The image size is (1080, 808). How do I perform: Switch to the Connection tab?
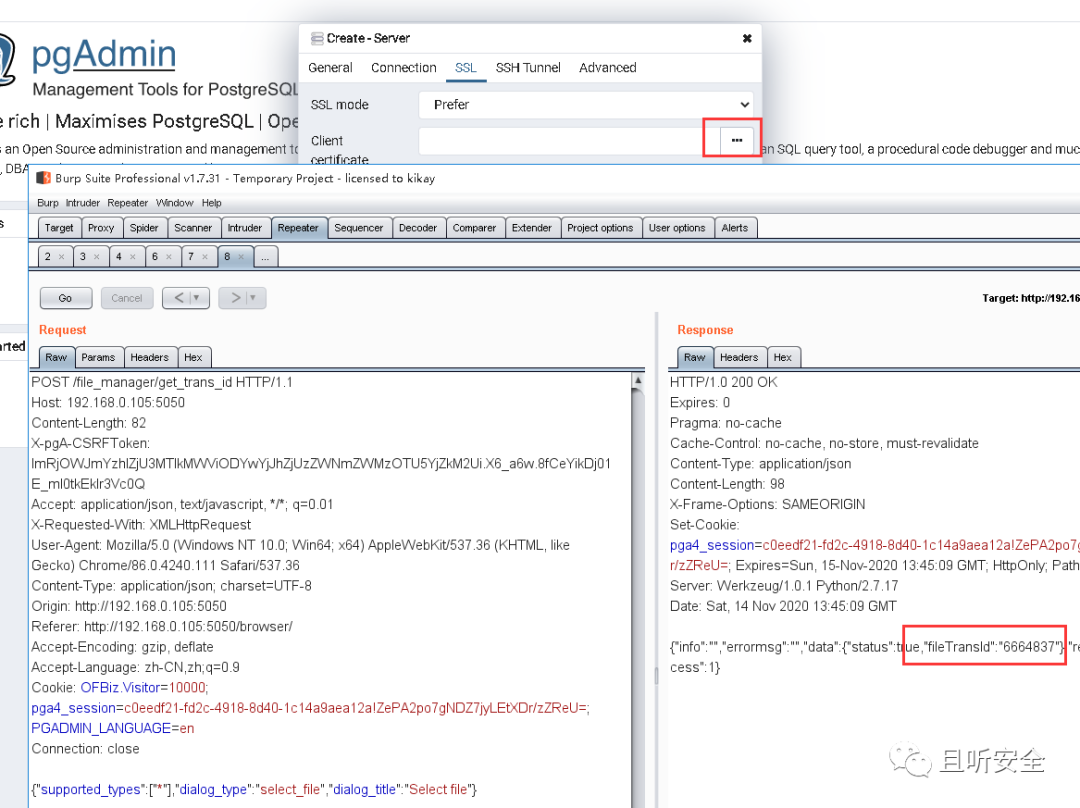click(x=404, y=68)
